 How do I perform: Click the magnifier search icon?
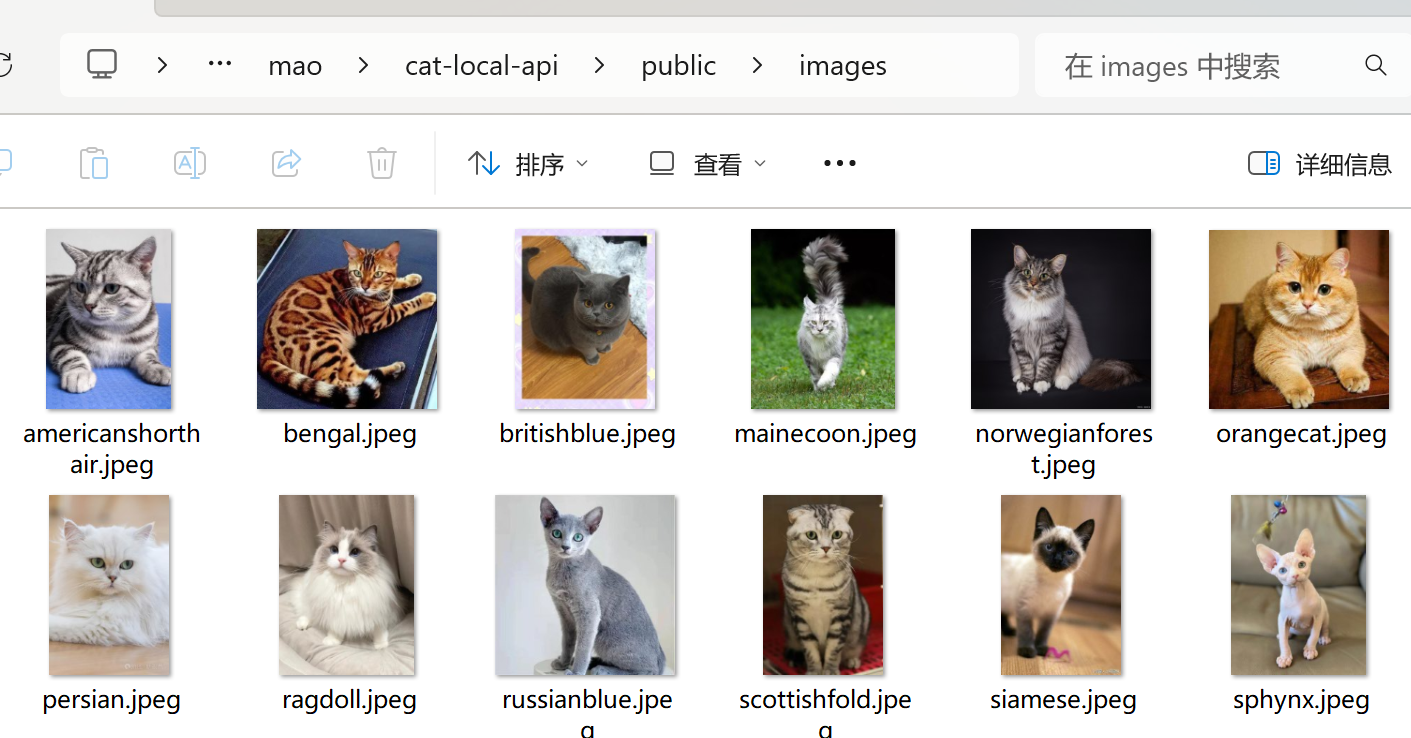[1376, 66]
